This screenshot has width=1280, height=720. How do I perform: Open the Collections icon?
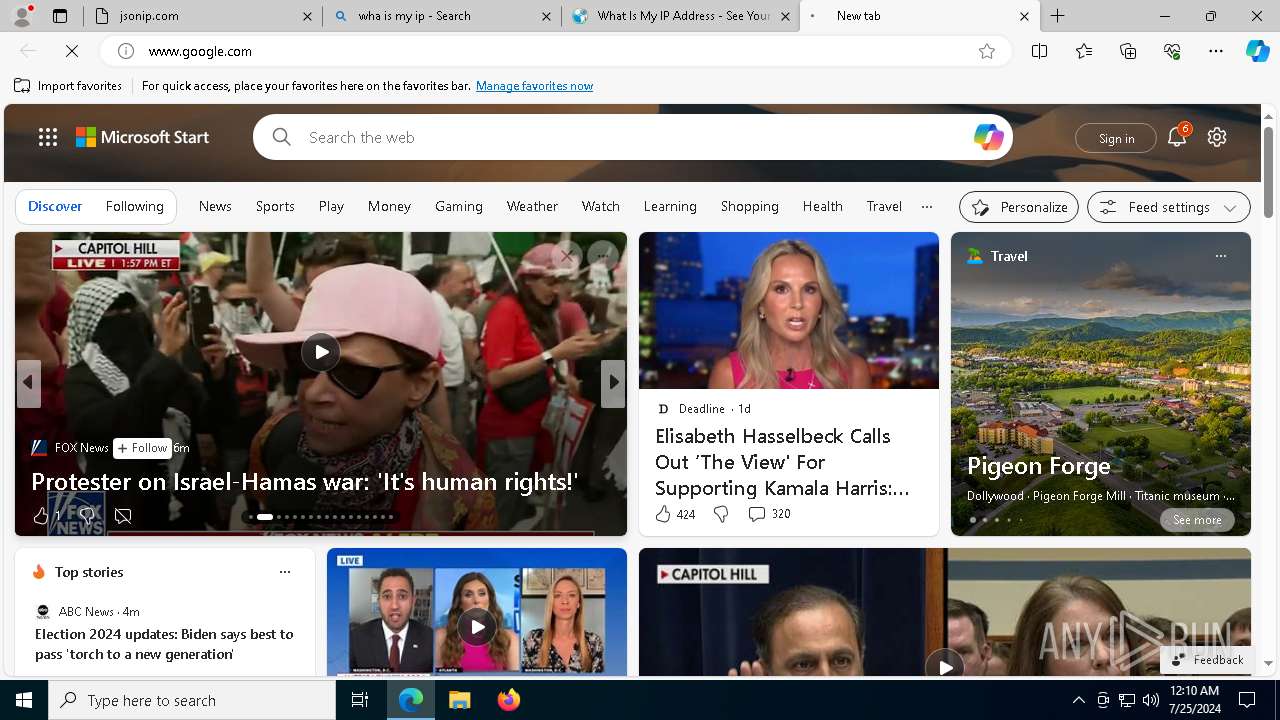1128,51
